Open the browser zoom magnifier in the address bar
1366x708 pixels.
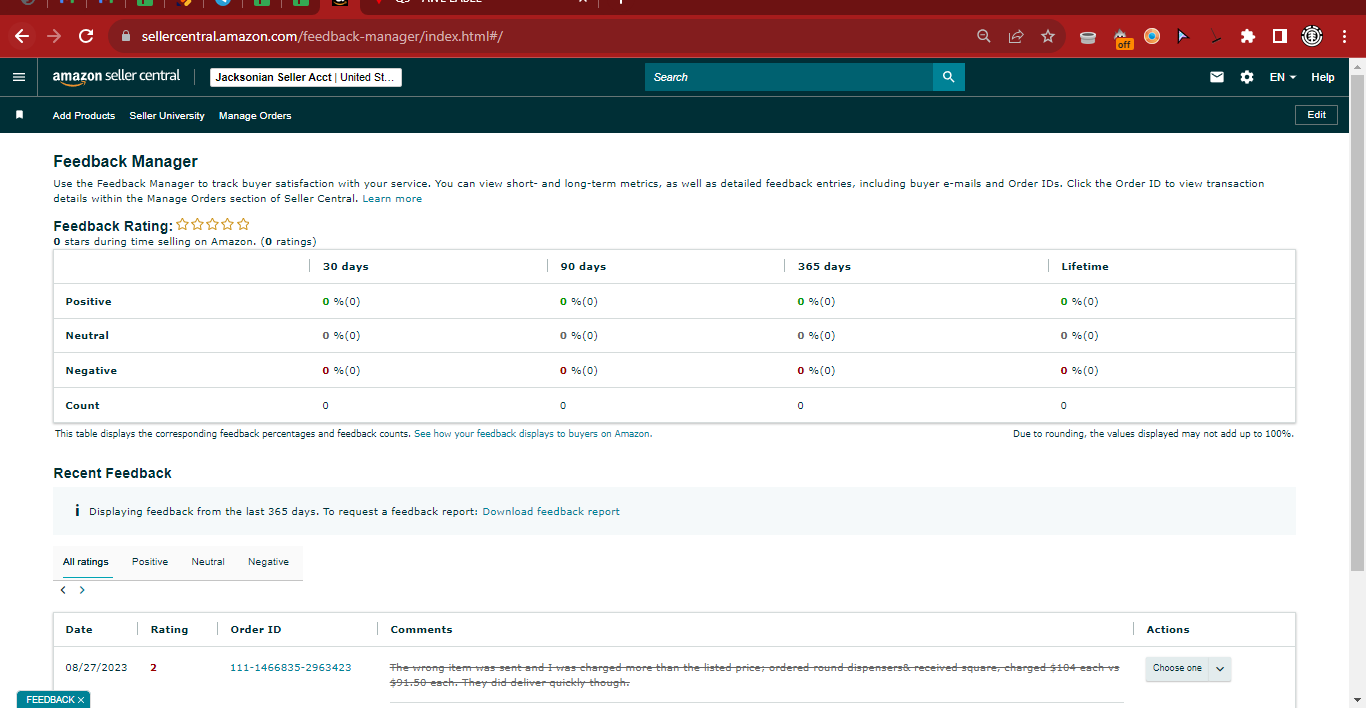(984, 36)
